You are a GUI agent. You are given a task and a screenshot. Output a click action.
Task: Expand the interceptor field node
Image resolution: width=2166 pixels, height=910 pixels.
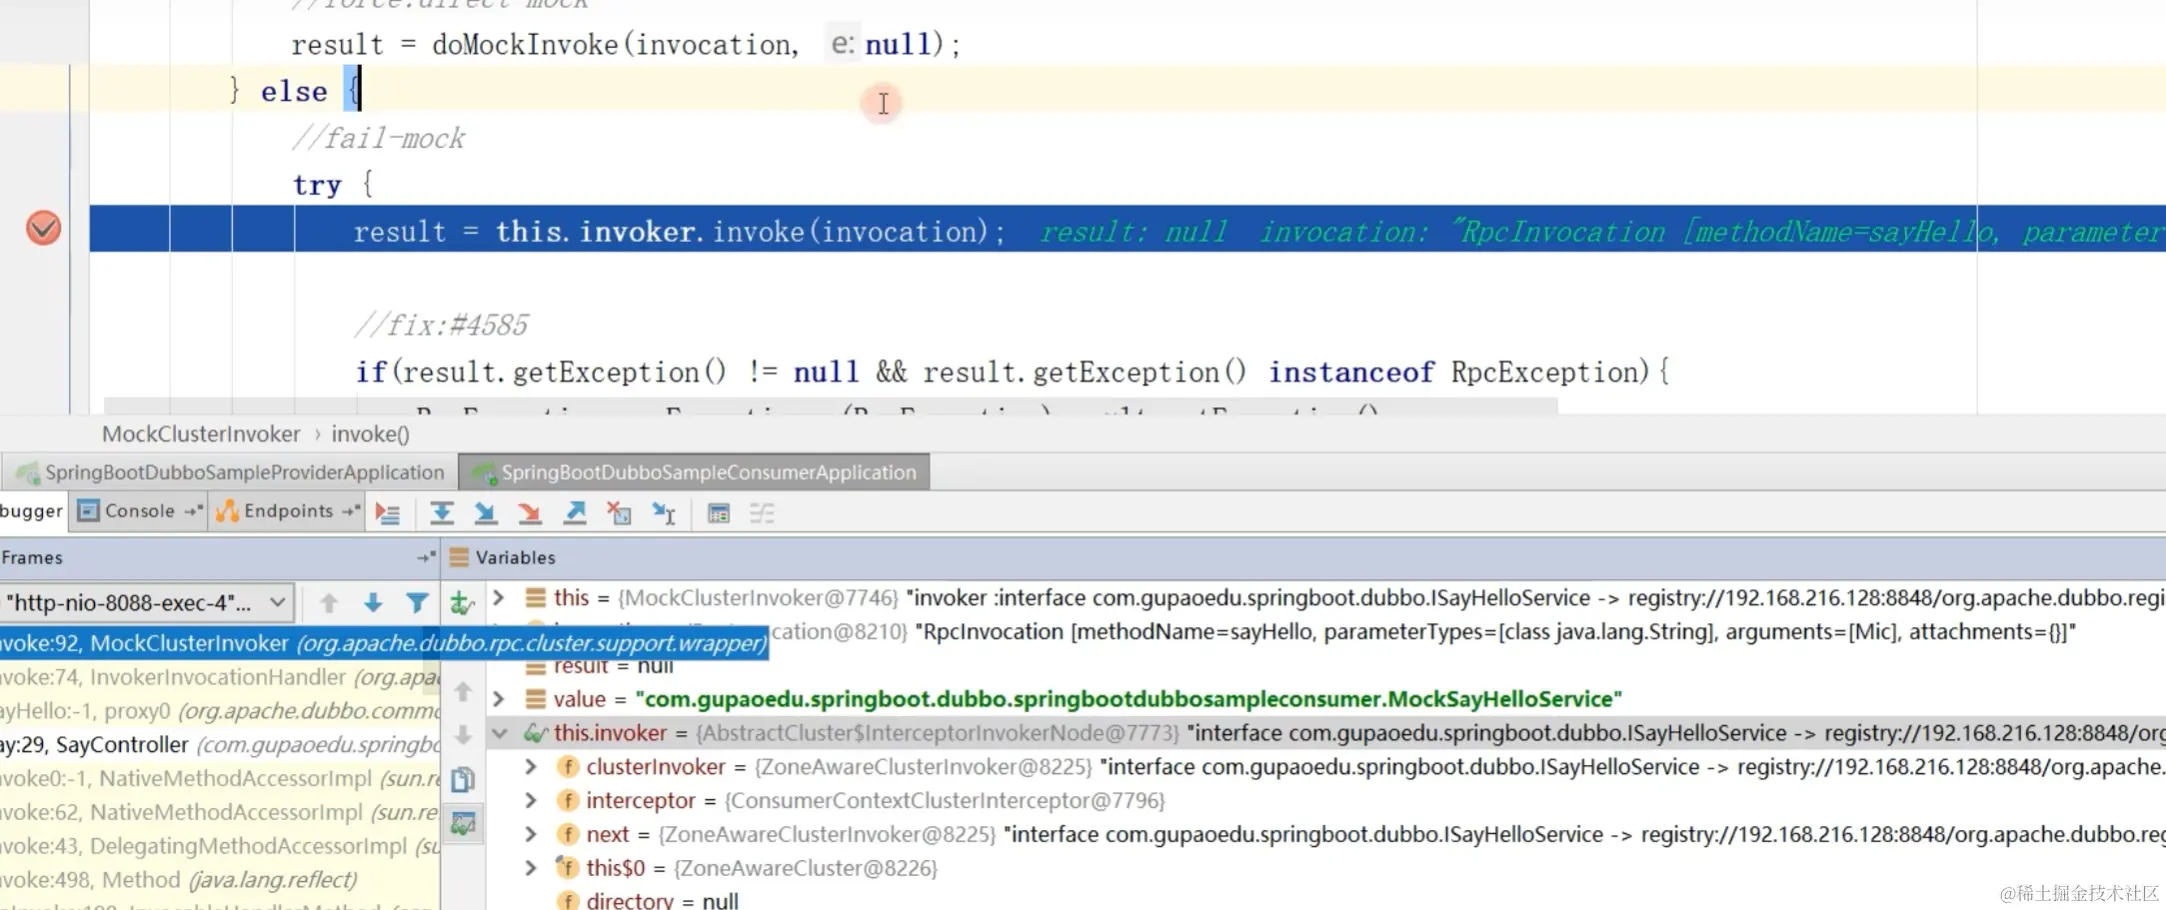531,801
